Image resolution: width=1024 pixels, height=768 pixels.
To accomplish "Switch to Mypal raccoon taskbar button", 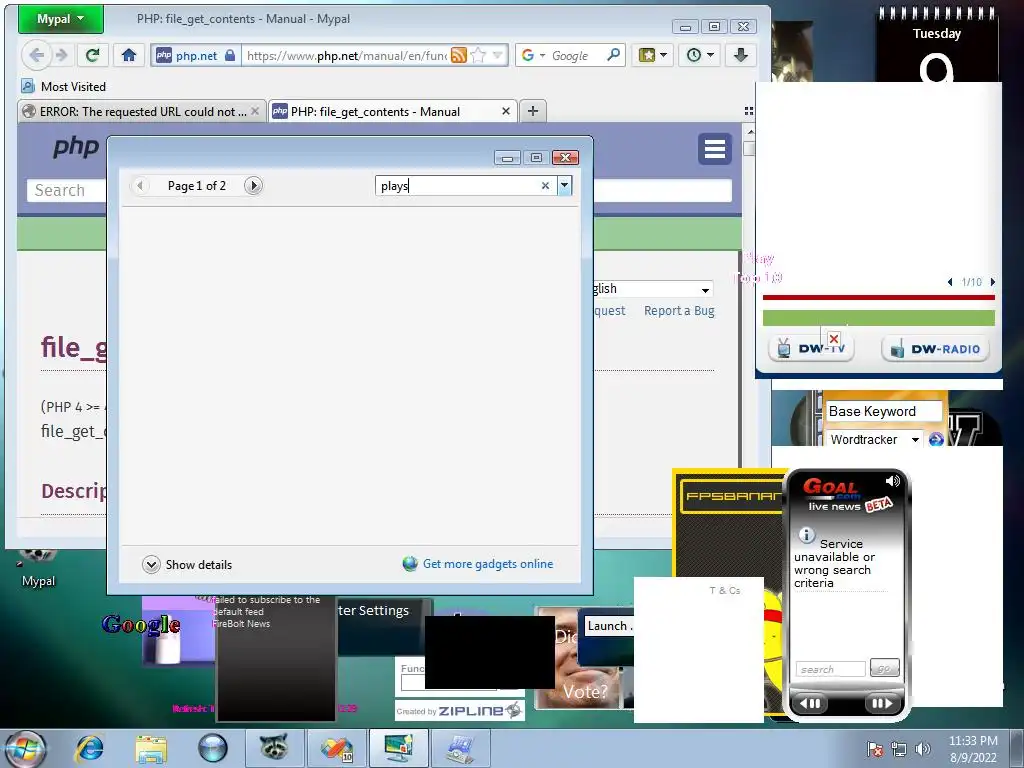I will [274, 748].
